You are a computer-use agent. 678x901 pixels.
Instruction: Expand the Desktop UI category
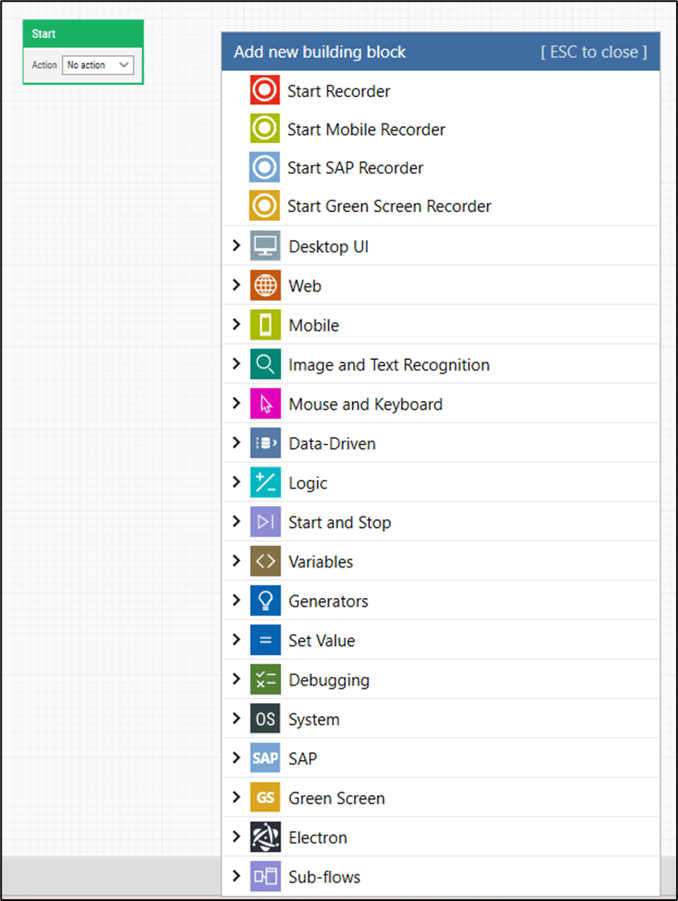(234, 246)
